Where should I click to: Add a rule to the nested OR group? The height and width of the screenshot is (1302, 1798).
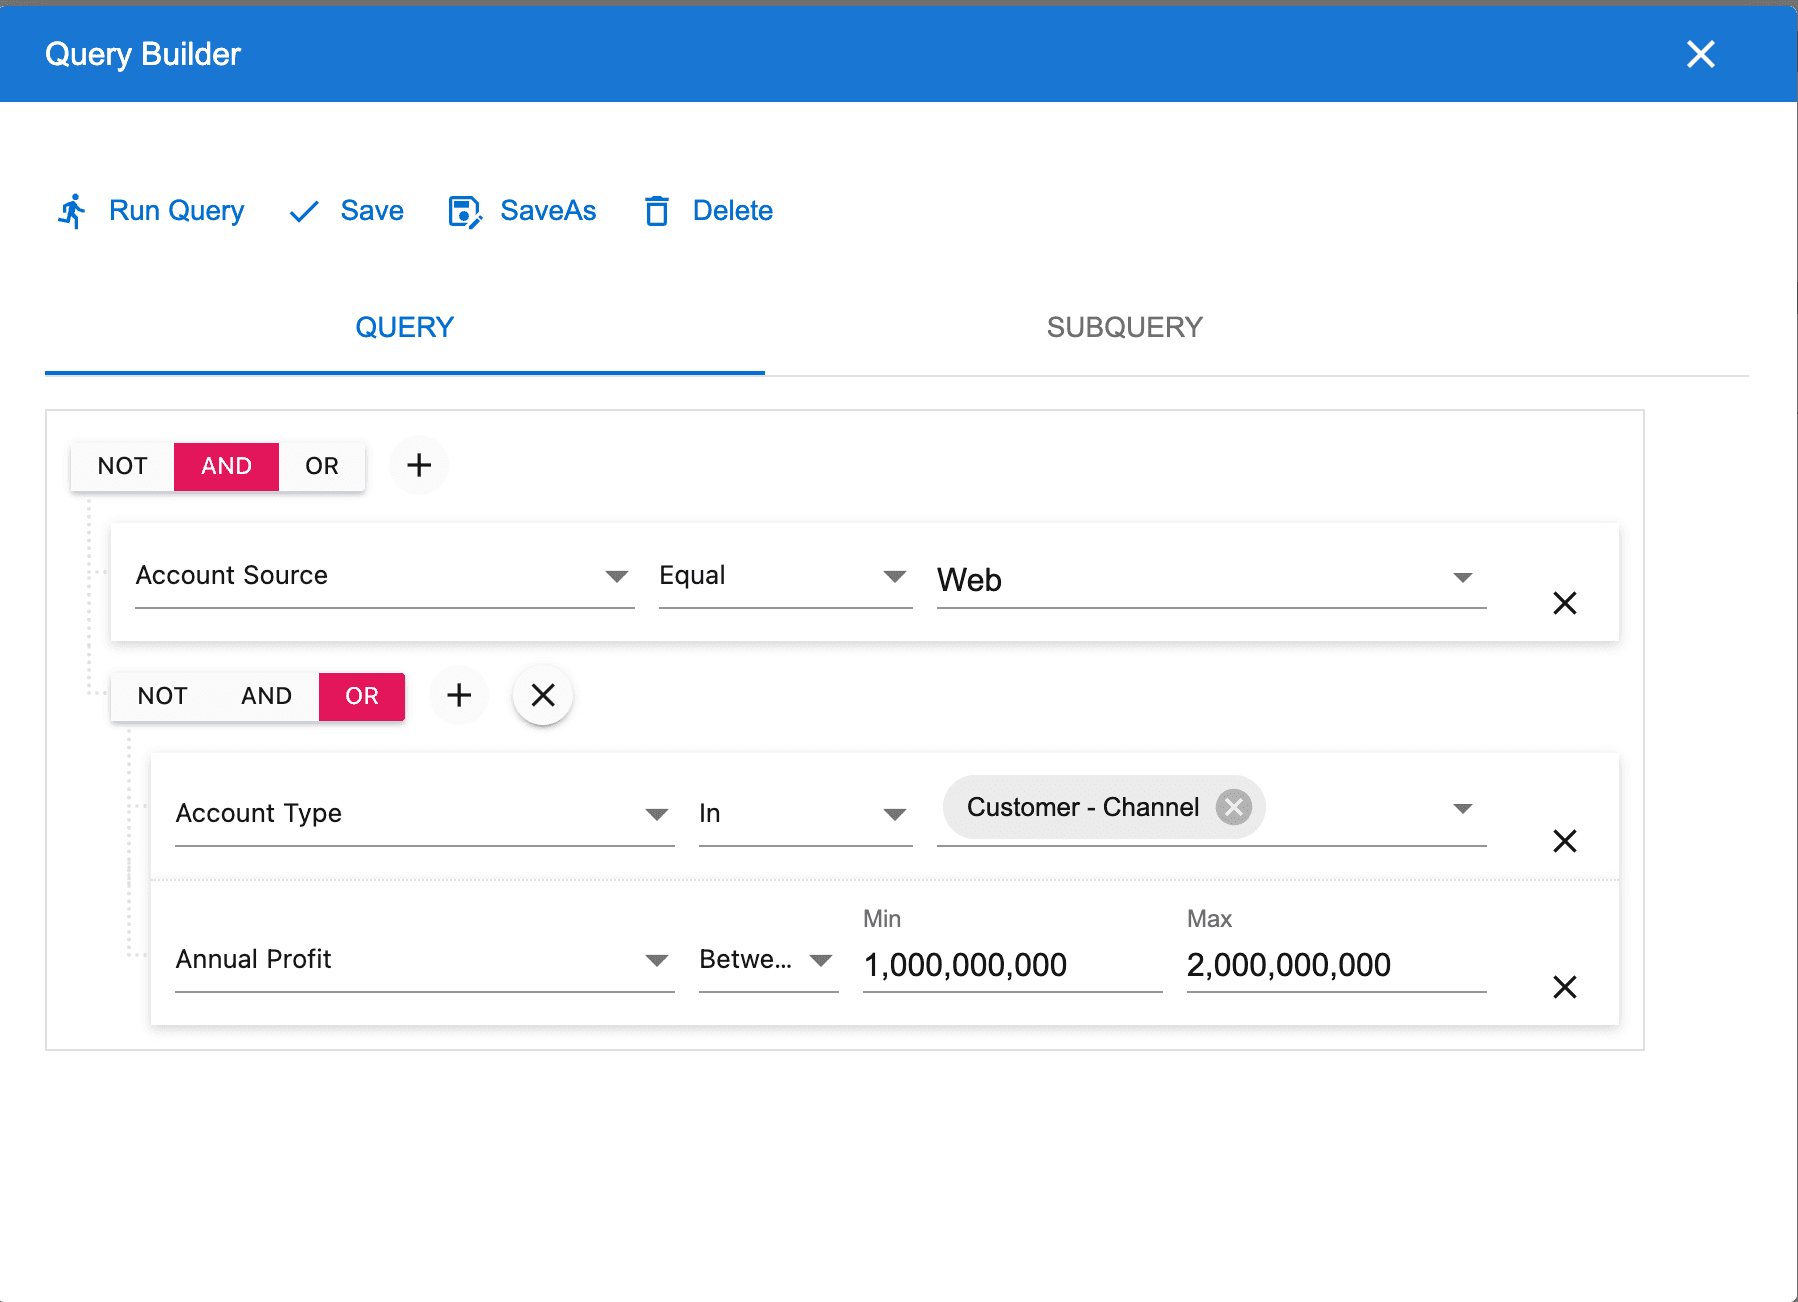tap(459, 695)
